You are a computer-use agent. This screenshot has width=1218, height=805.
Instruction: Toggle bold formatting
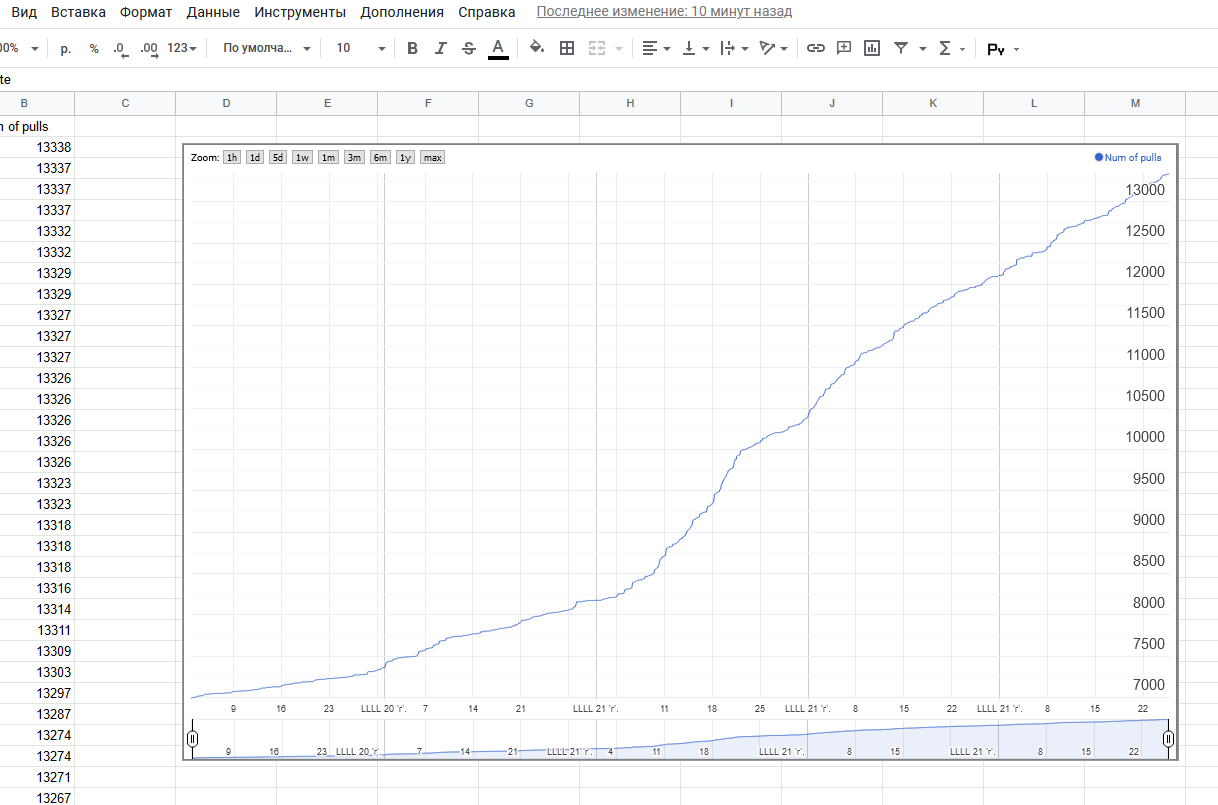click(412, 48)
